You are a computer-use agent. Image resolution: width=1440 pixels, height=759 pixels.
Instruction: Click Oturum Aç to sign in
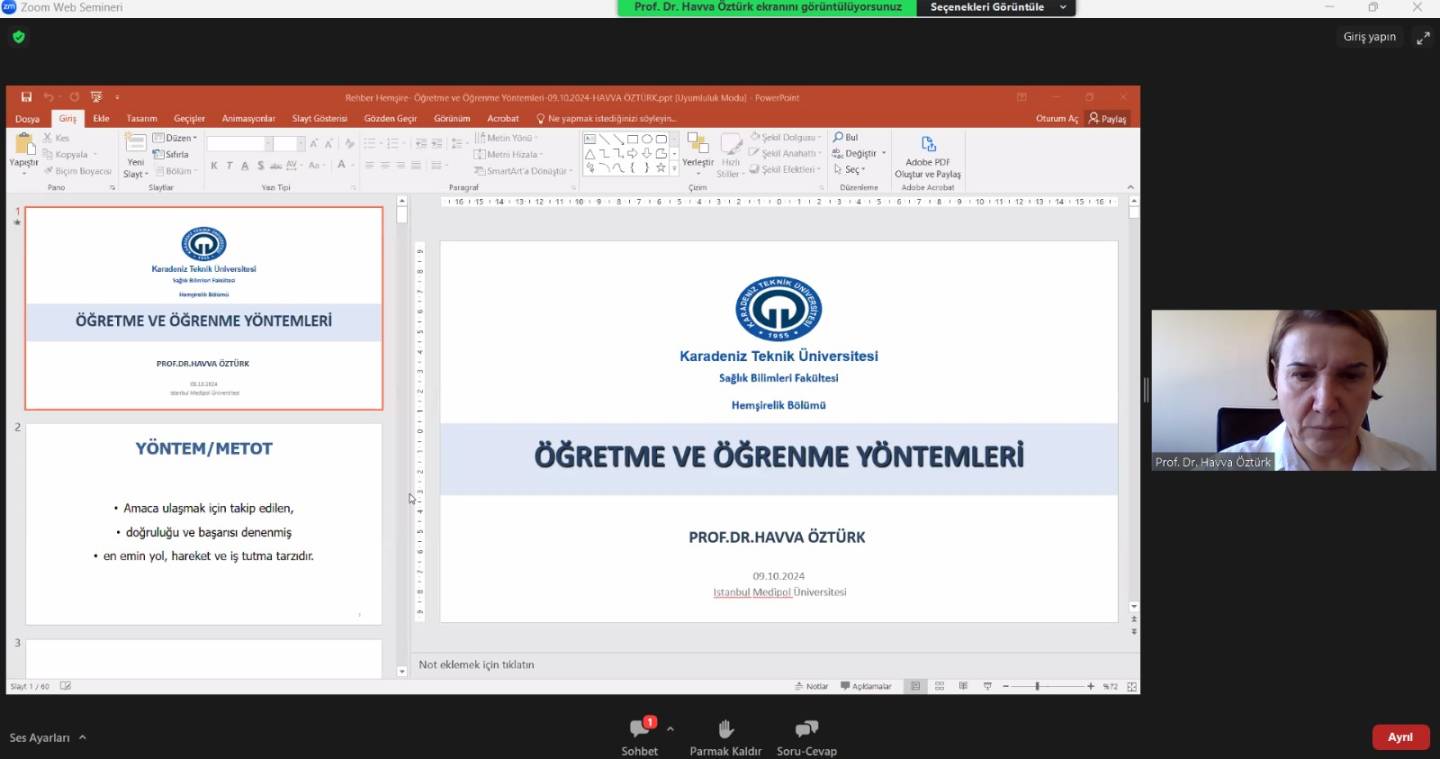1057,119
